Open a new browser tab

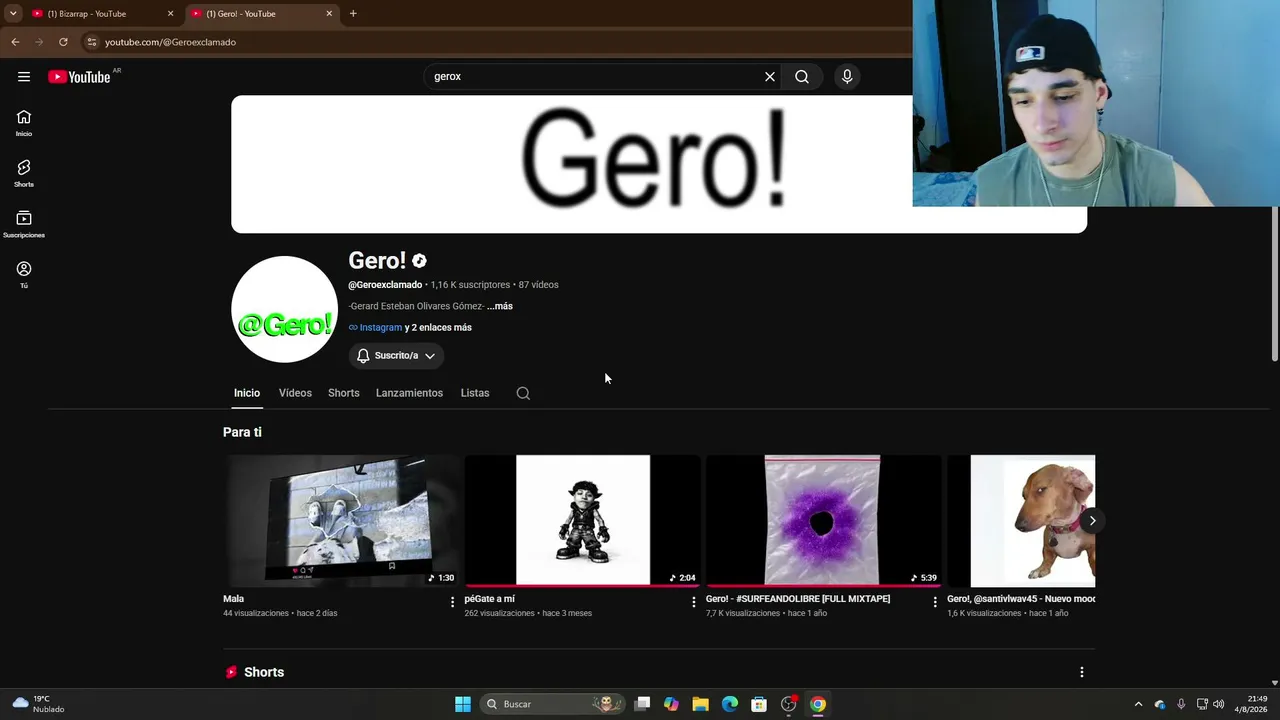[x=353, y=14]
